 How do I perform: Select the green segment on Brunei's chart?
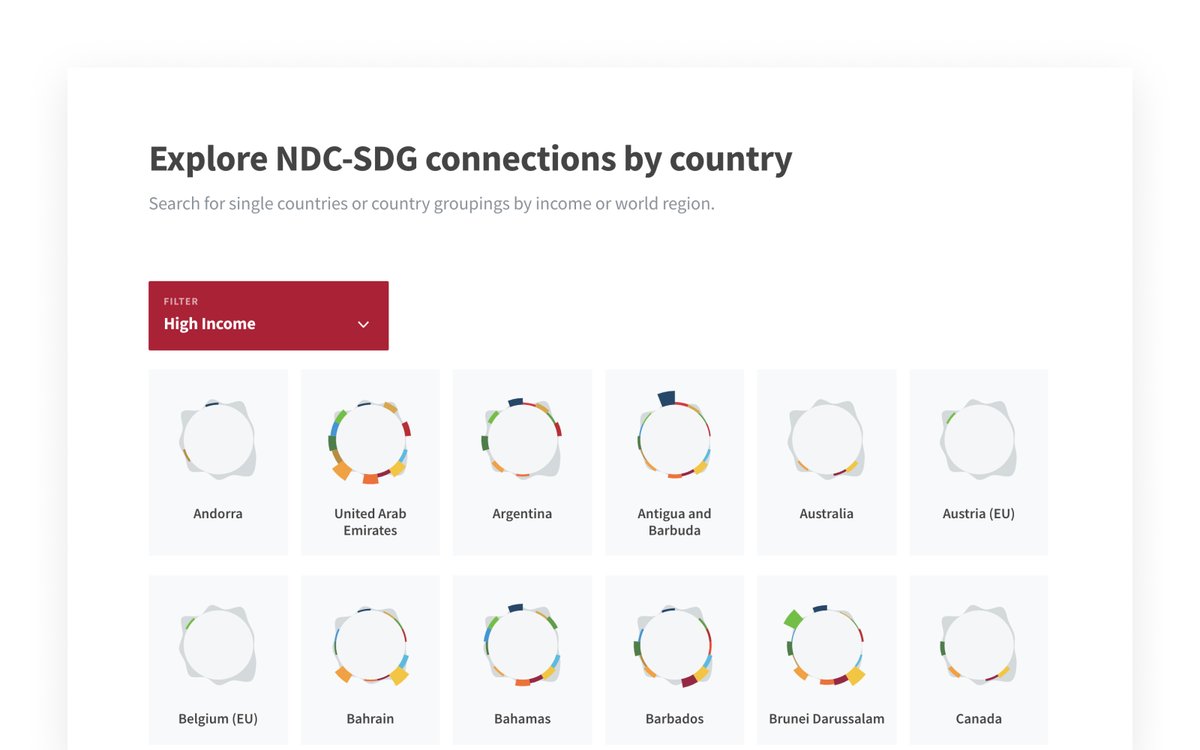[793, 618]
